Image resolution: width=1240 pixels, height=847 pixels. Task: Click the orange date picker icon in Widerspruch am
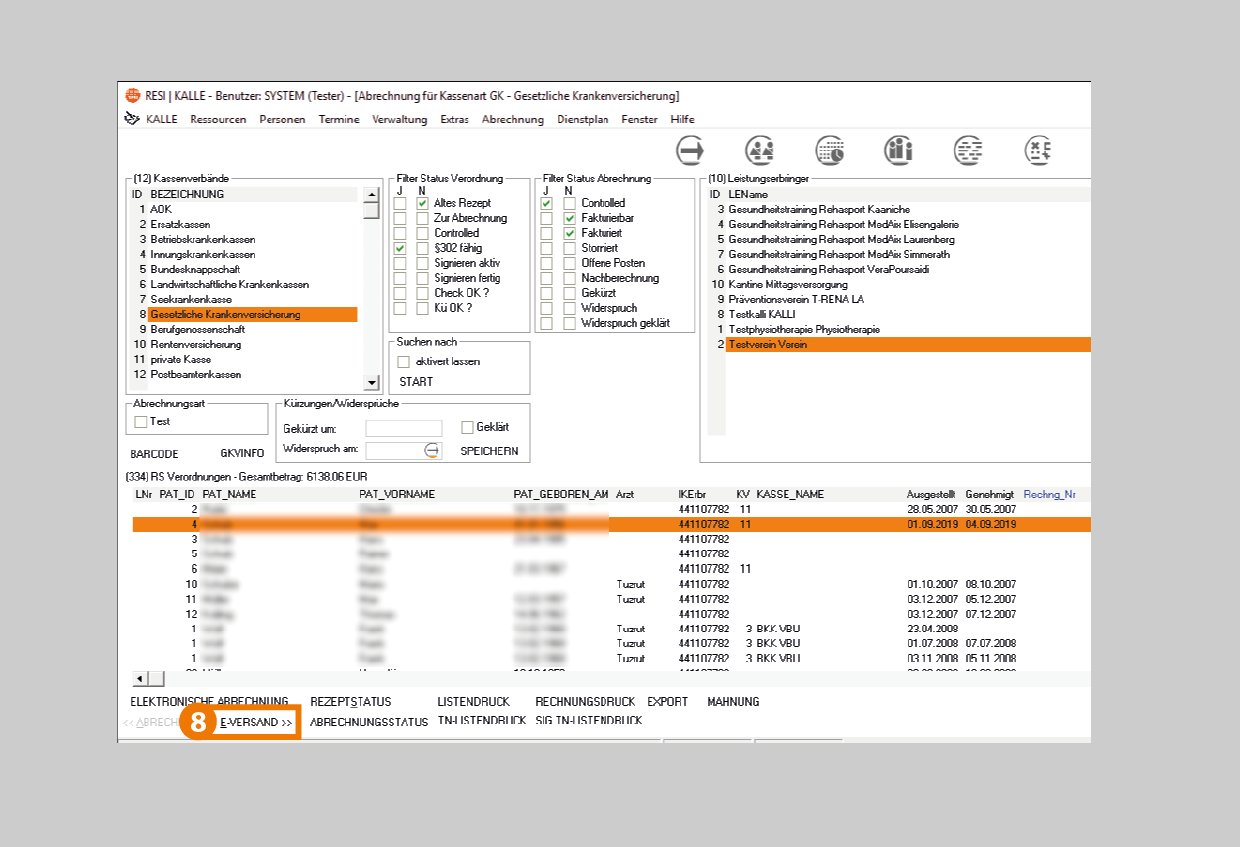pyautogui.click(x=431, y=450)
